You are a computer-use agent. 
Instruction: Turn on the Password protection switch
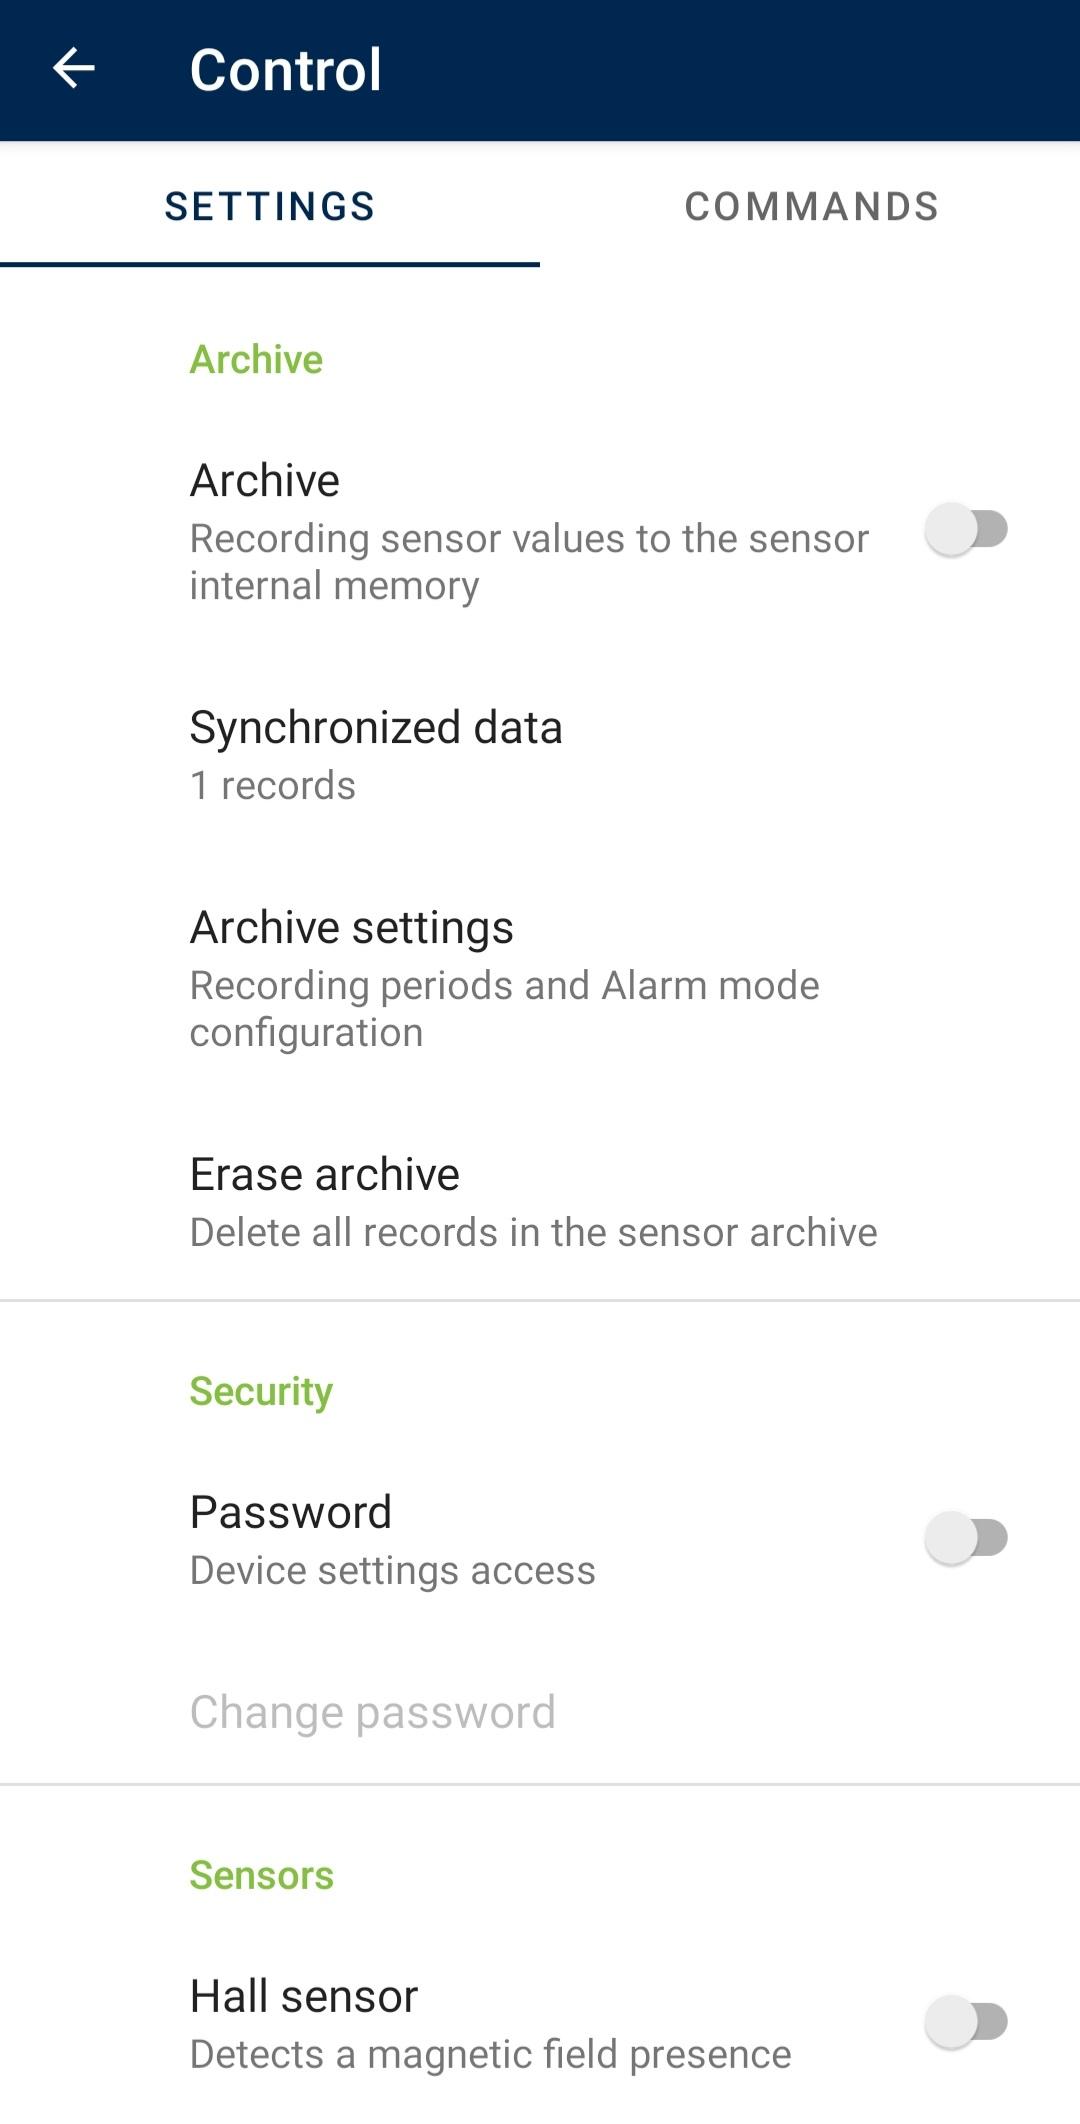966,1538
